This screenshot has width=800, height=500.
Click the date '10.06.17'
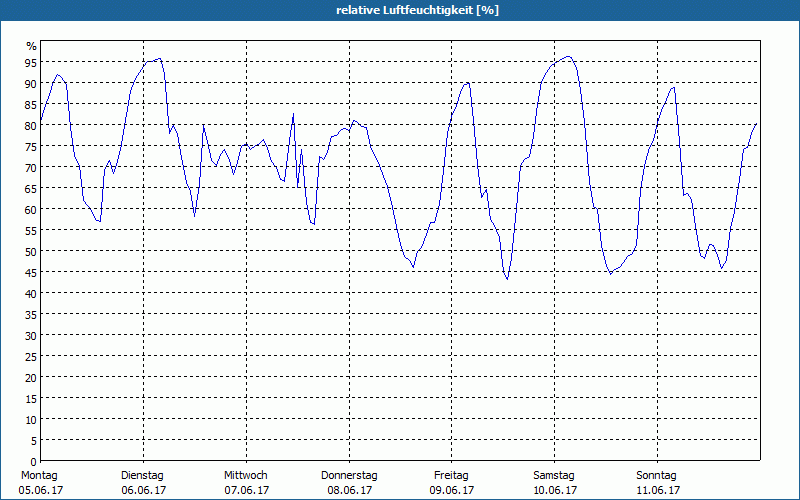[x=555, y=490]
